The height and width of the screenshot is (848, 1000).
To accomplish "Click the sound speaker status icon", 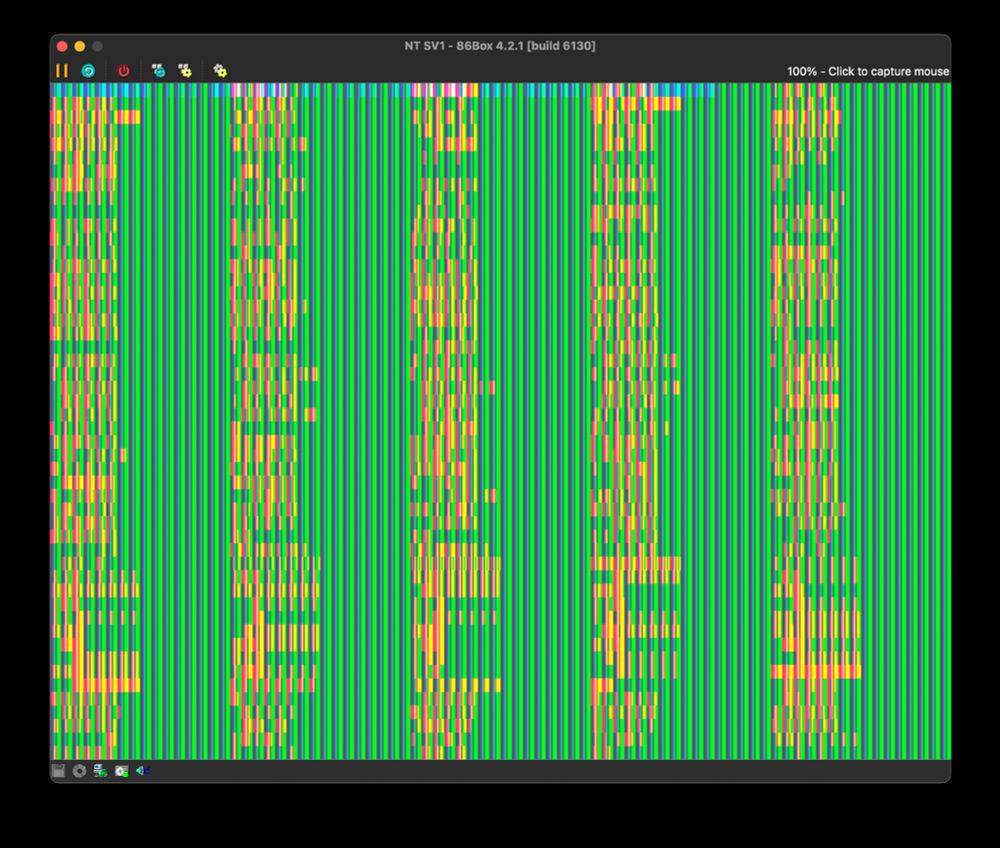I will point(142,771).
